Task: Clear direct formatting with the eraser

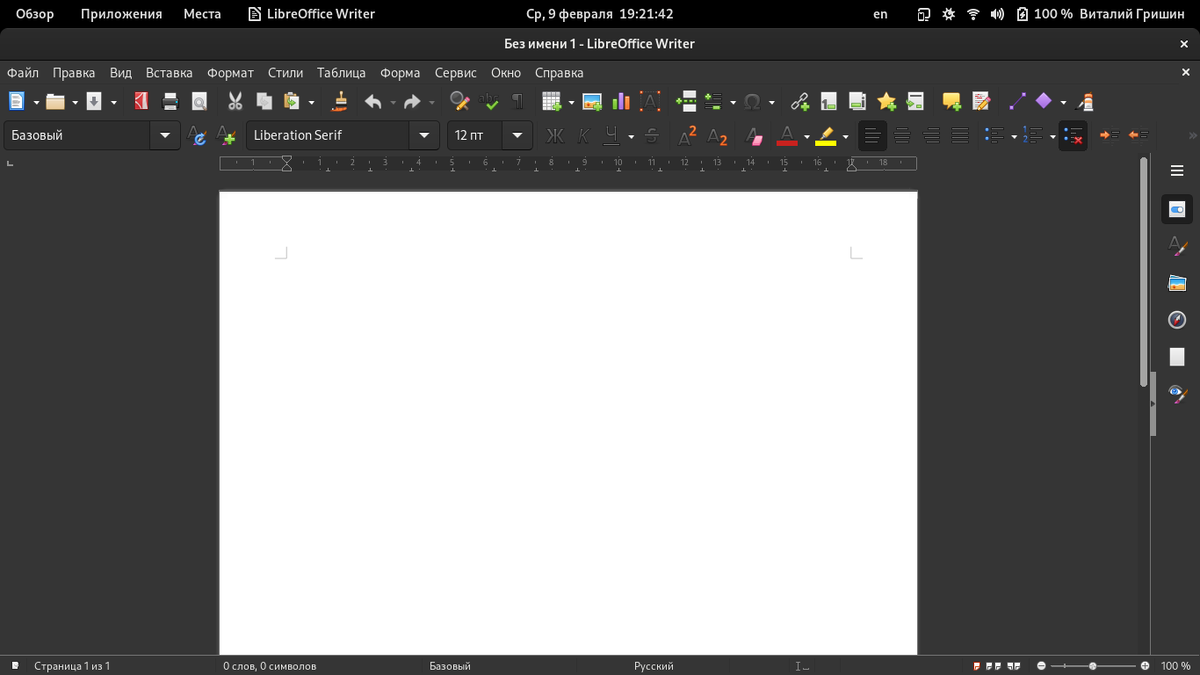Action: click(755, 135)
